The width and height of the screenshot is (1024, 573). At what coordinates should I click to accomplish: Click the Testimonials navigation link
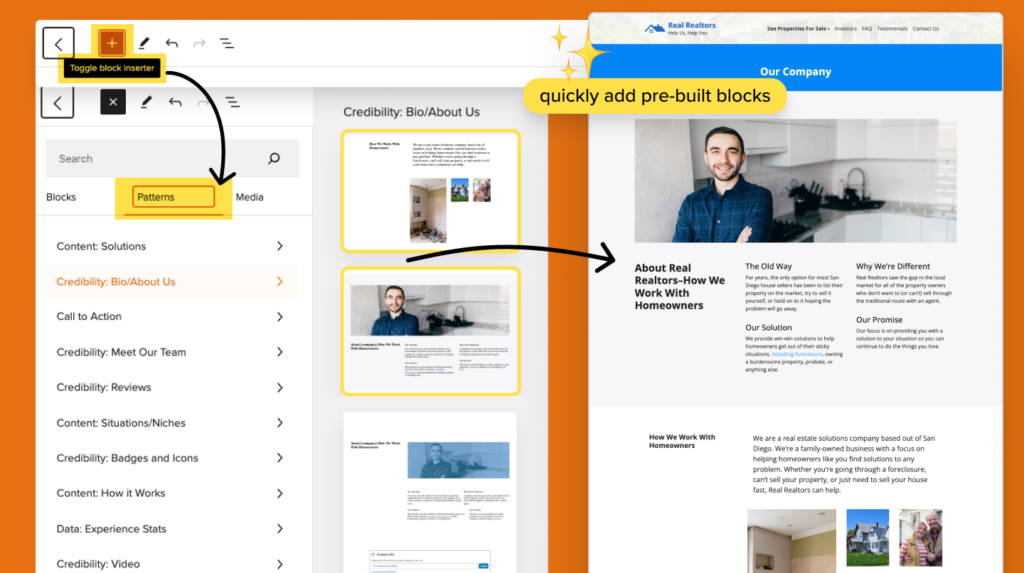tap(892, 29)
